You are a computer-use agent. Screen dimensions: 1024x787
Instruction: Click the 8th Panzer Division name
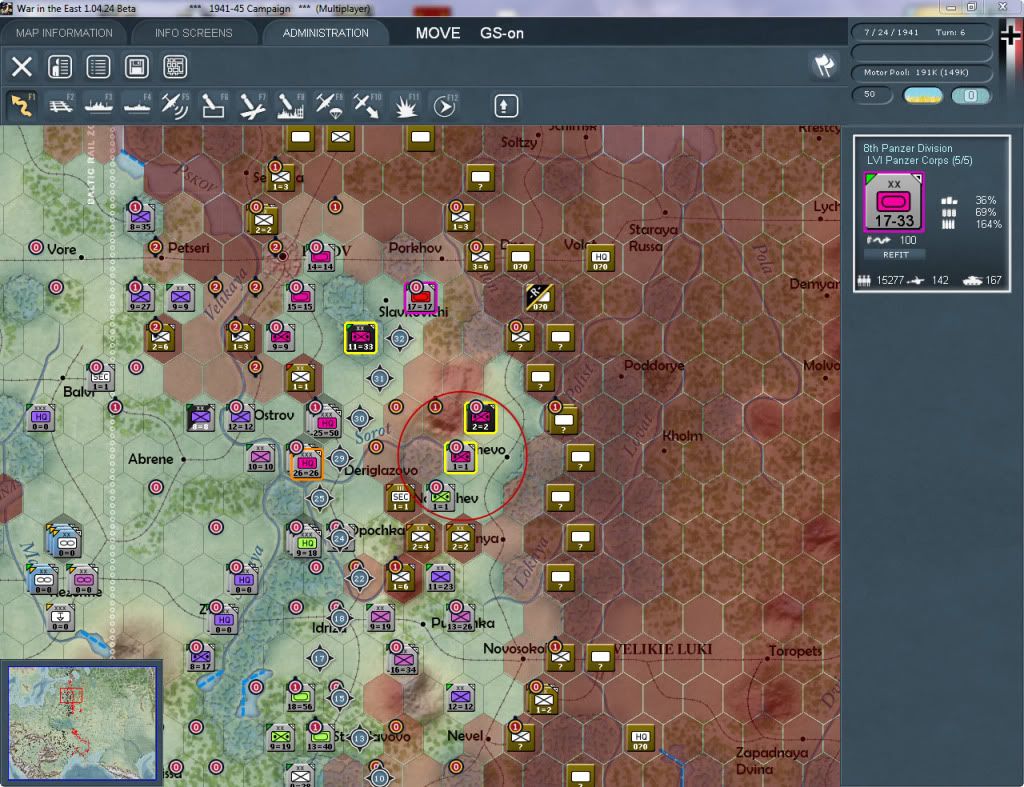pos(907,148)
